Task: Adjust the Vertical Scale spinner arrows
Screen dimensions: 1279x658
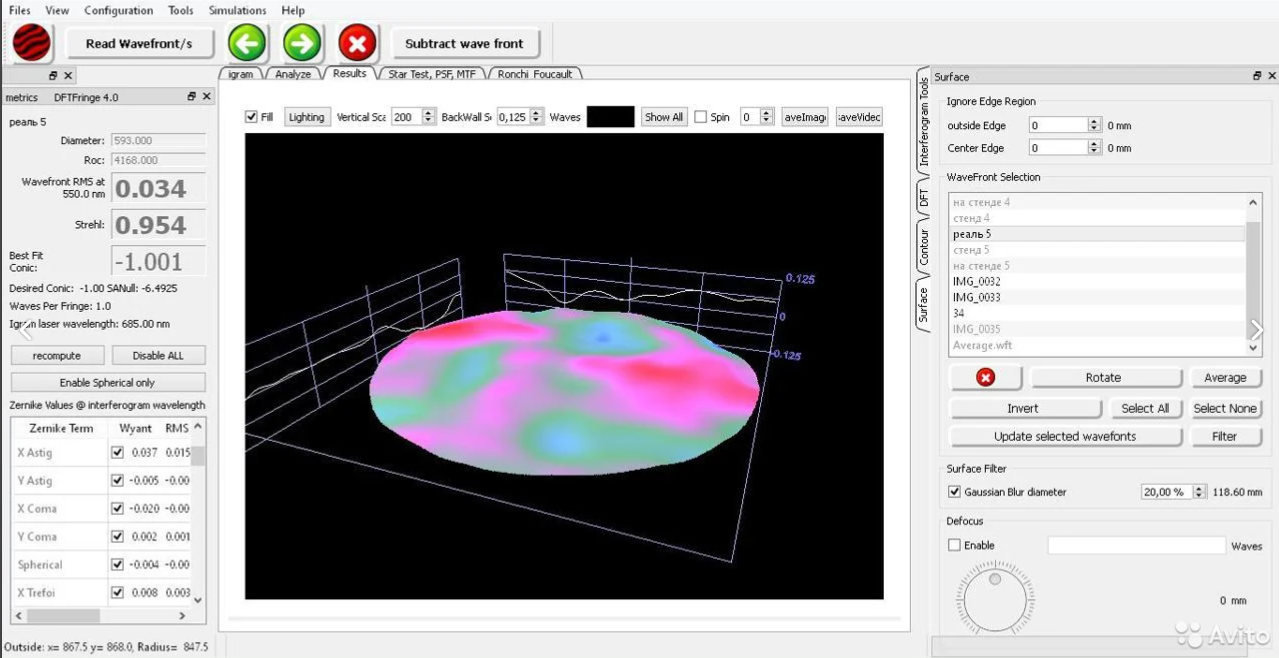Action: pos(427,117)
